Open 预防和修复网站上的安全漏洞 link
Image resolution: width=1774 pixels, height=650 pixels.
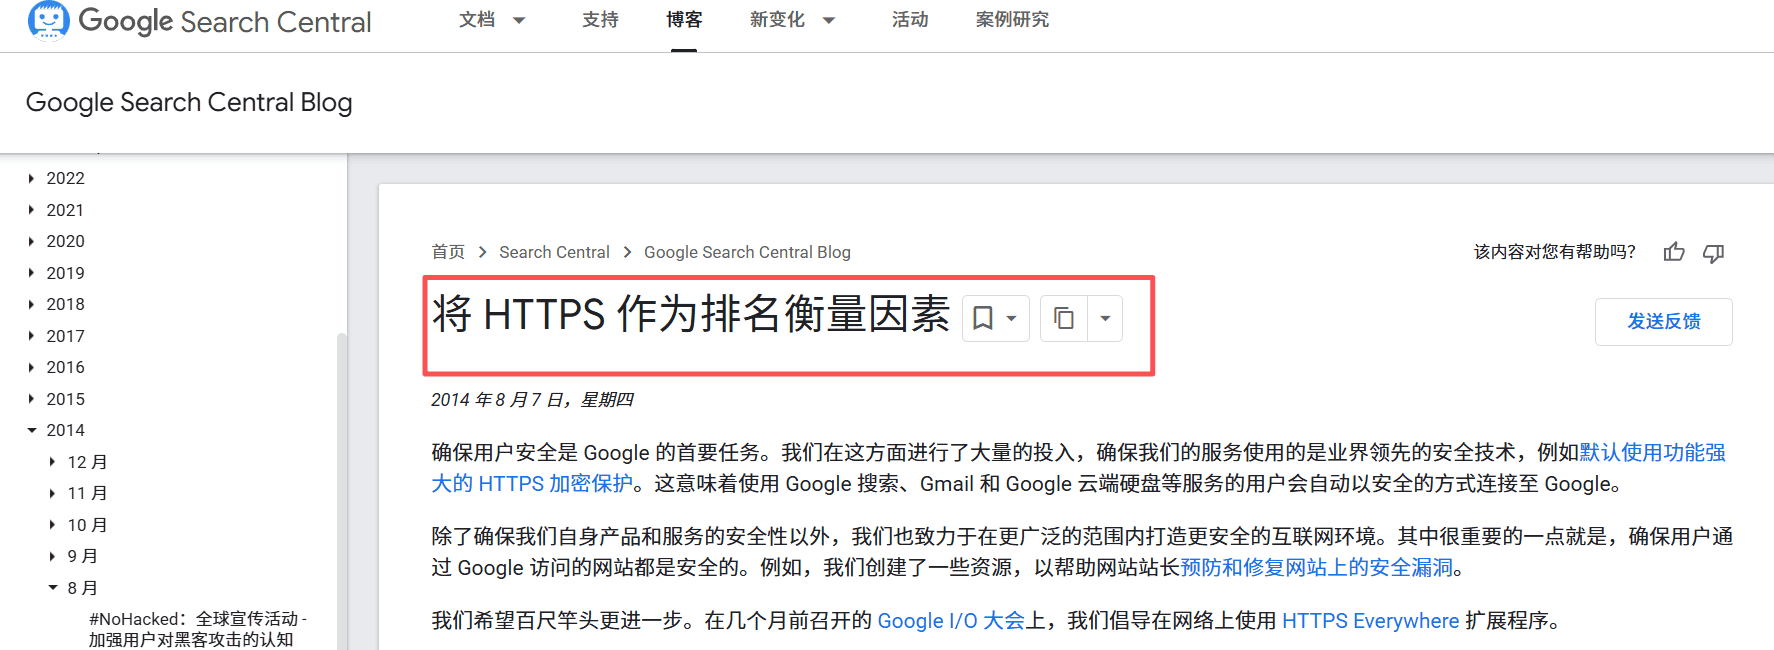tap(1317, 567)
